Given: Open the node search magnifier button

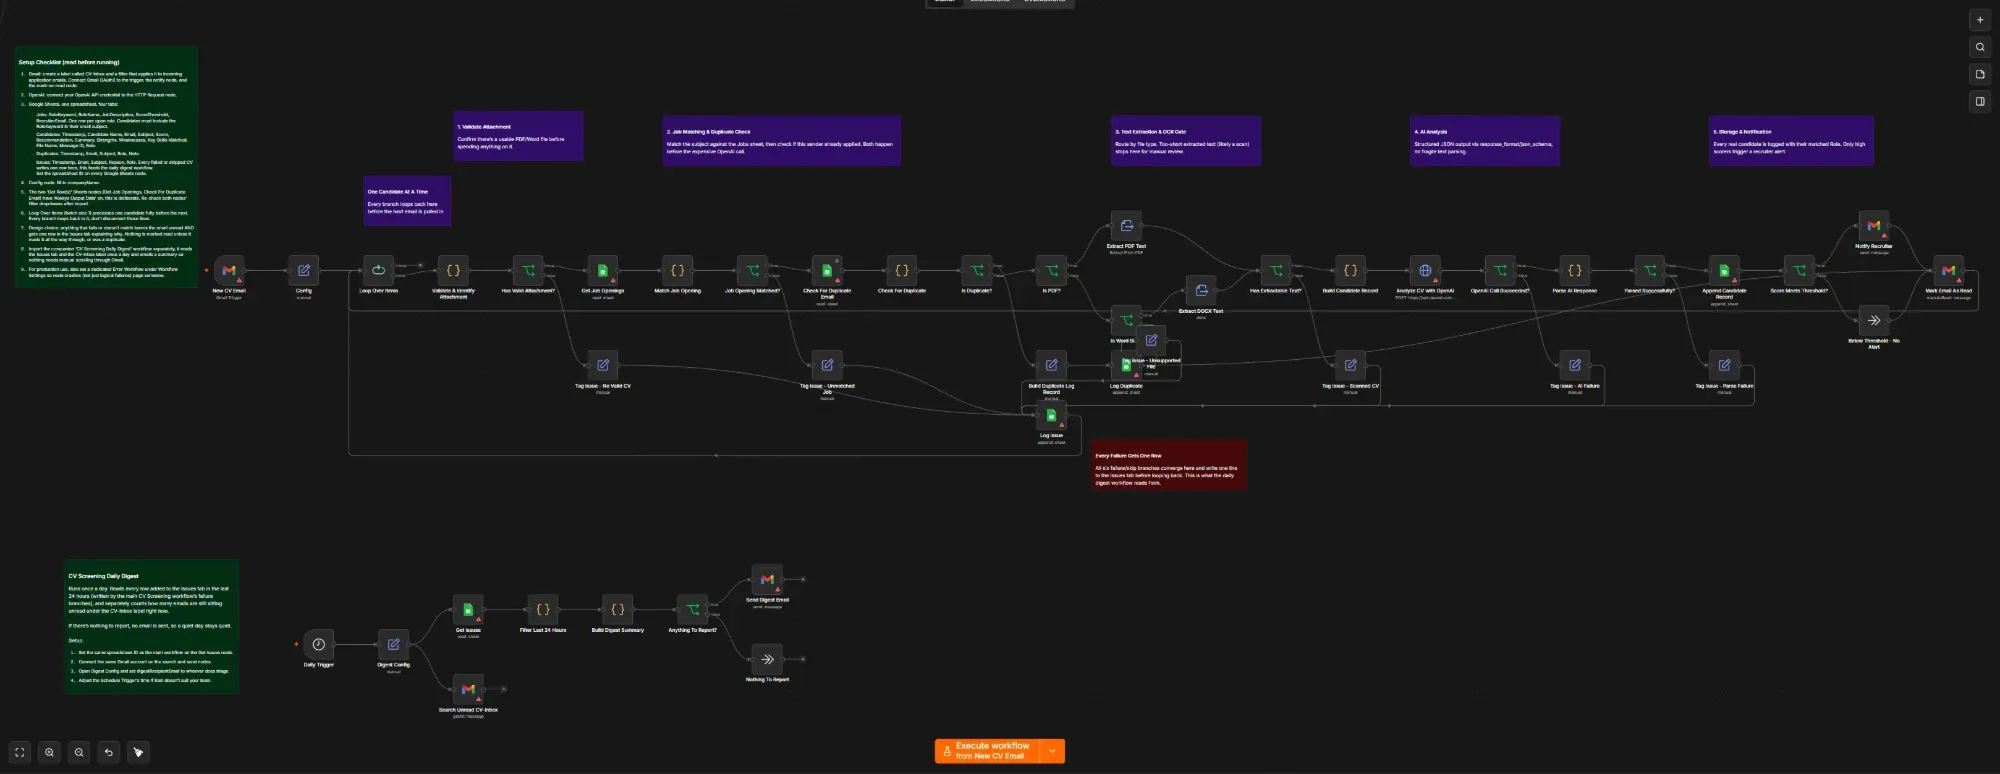Looking at the screenshot, I should click(x=1980, y=47).
